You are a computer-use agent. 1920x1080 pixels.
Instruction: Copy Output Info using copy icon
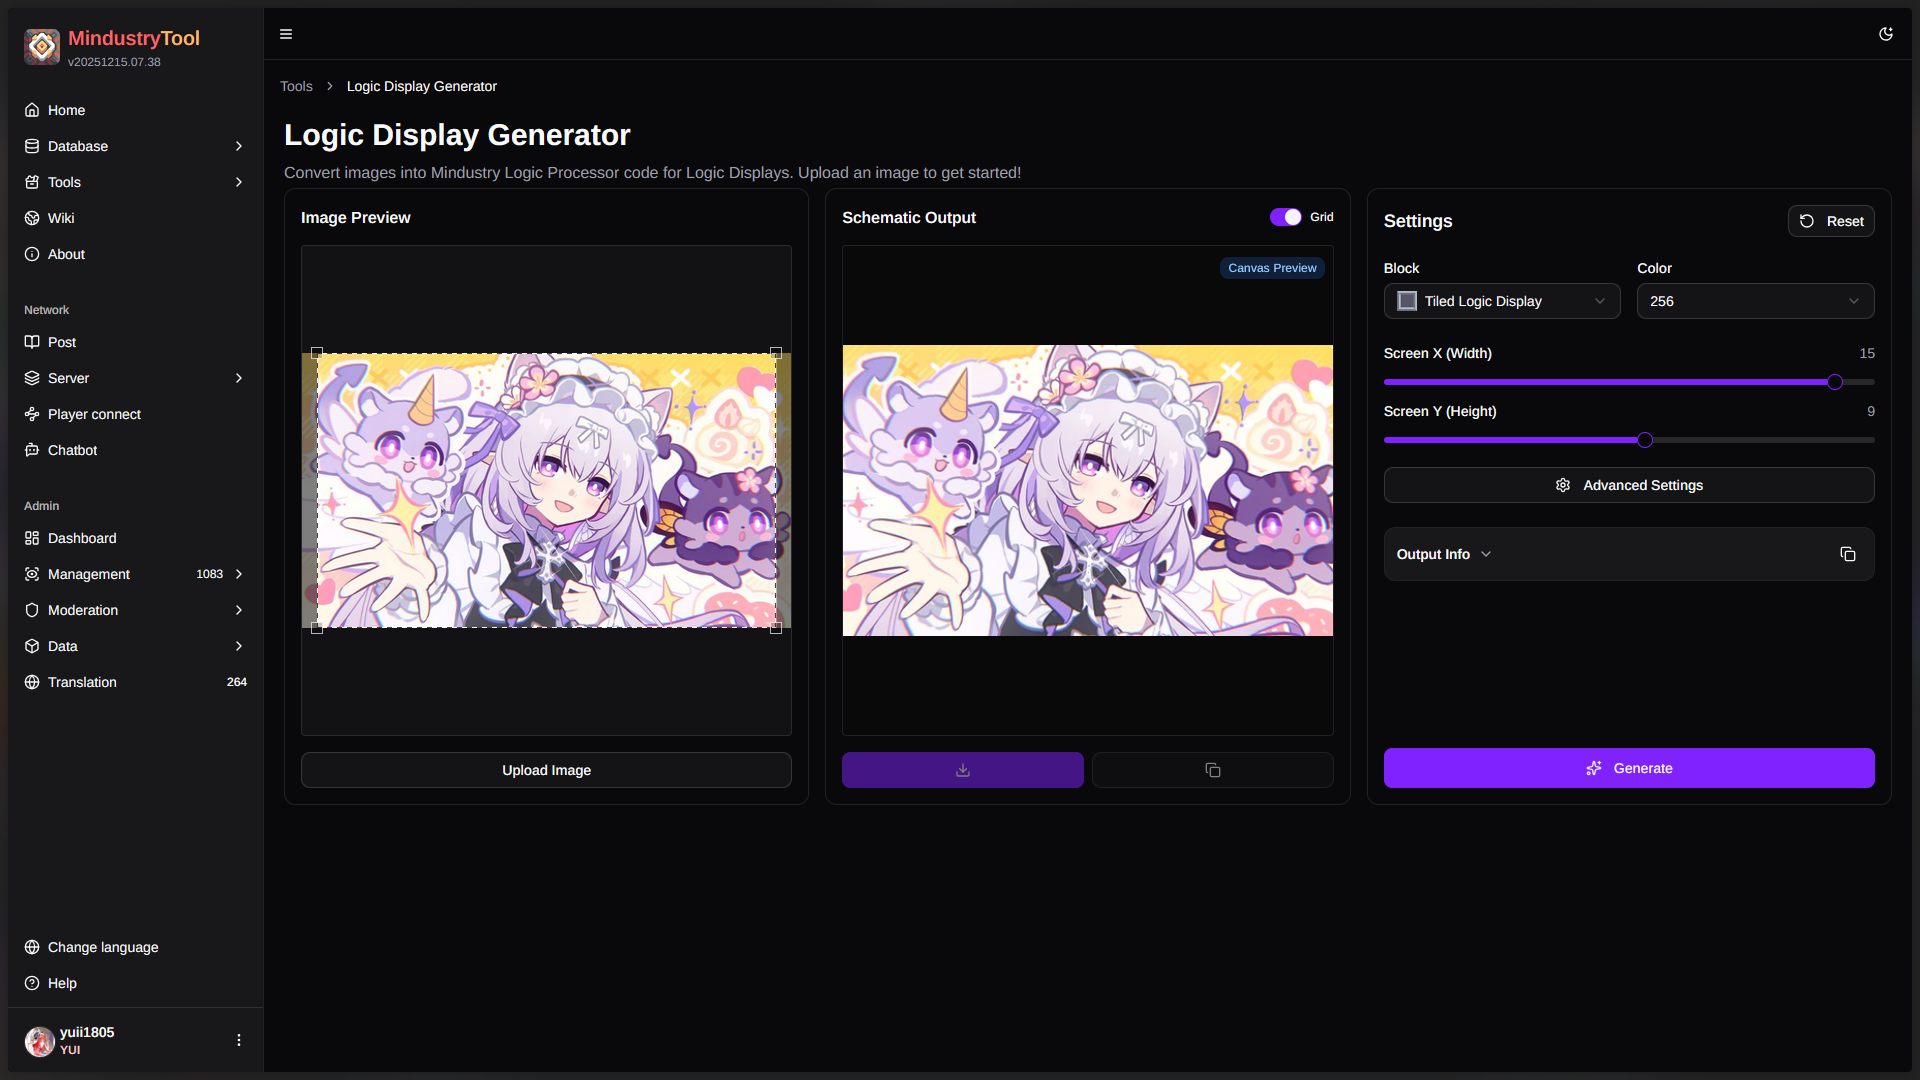click(1847, 554)
